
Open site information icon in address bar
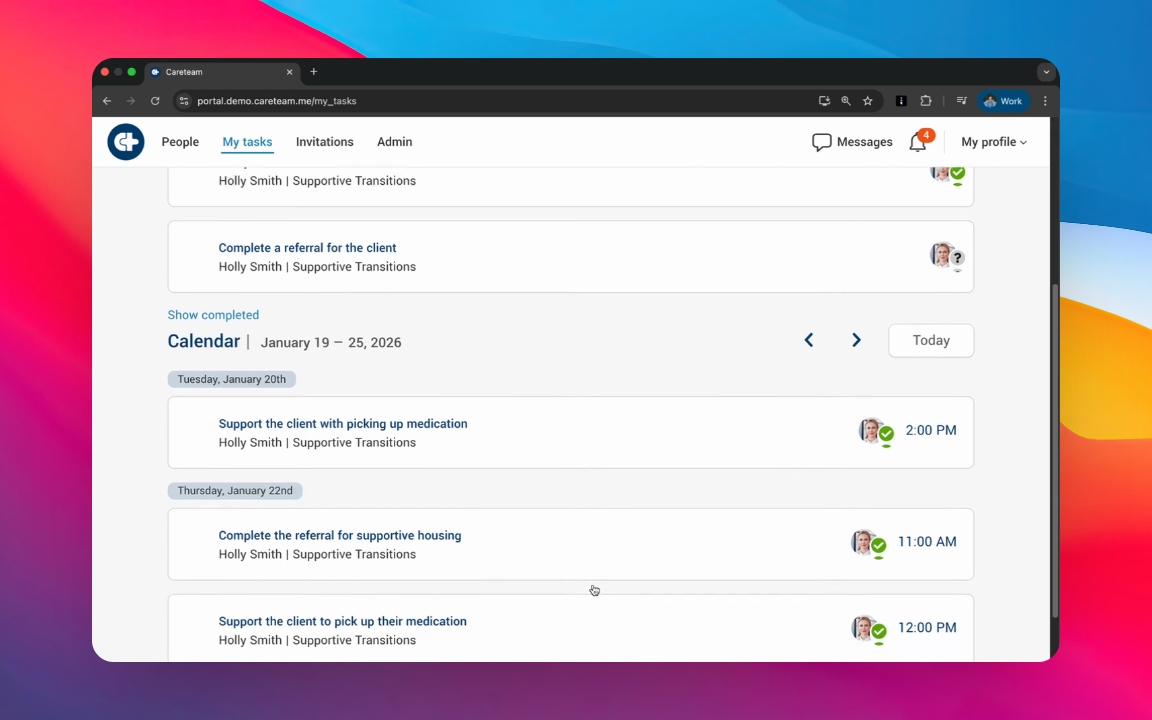(x=184, y=101)
